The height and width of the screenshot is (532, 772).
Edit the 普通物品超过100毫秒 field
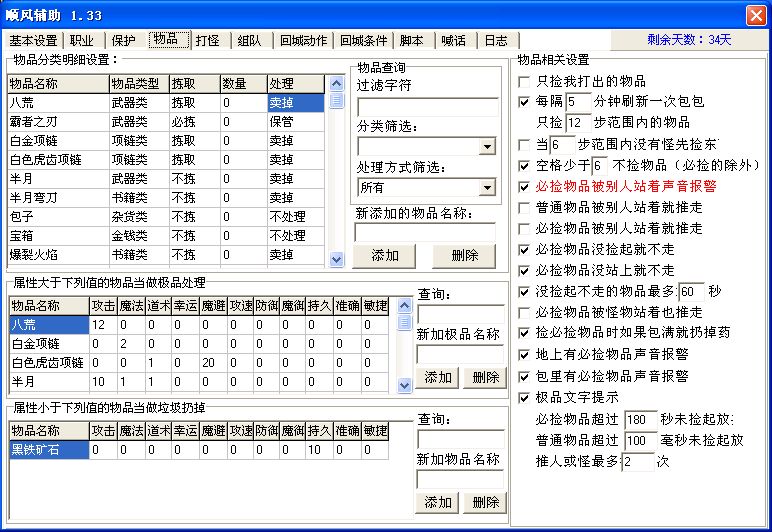tap(640, 440)
